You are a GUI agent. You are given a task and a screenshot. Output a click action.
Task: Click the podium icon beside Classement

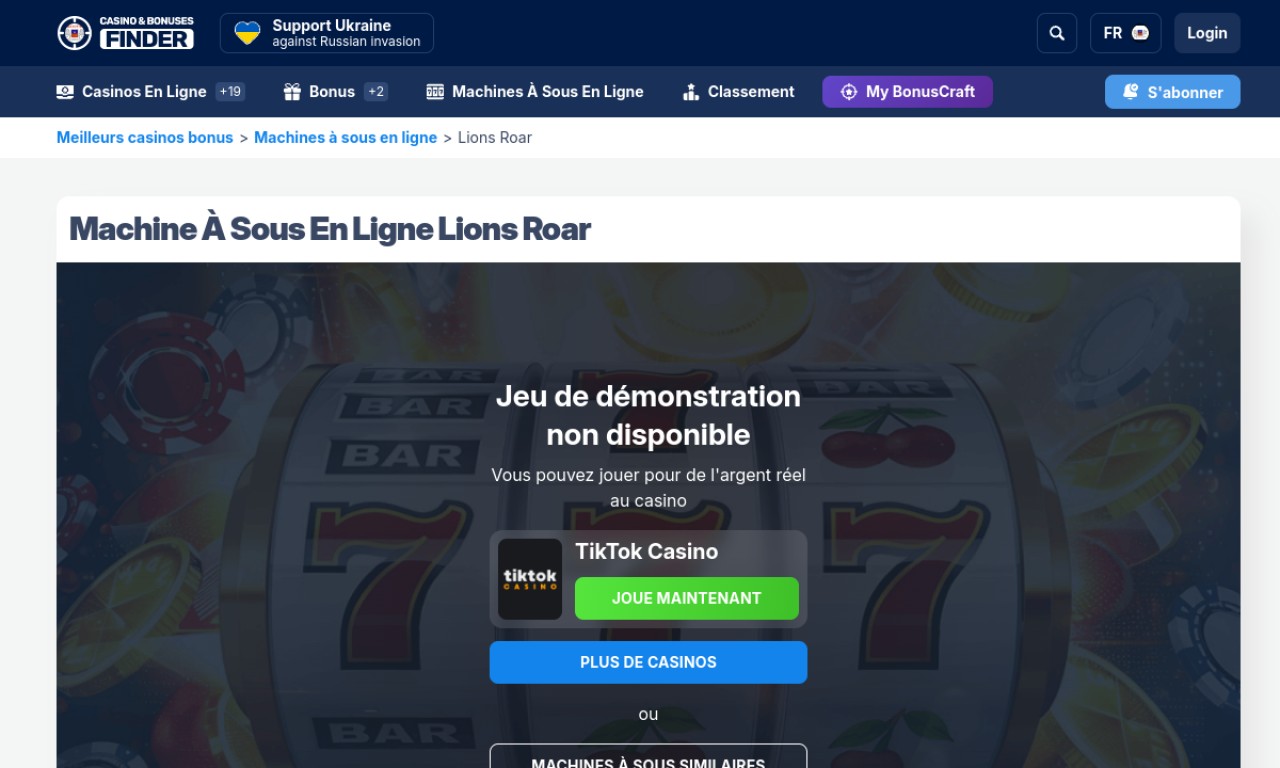691,92
